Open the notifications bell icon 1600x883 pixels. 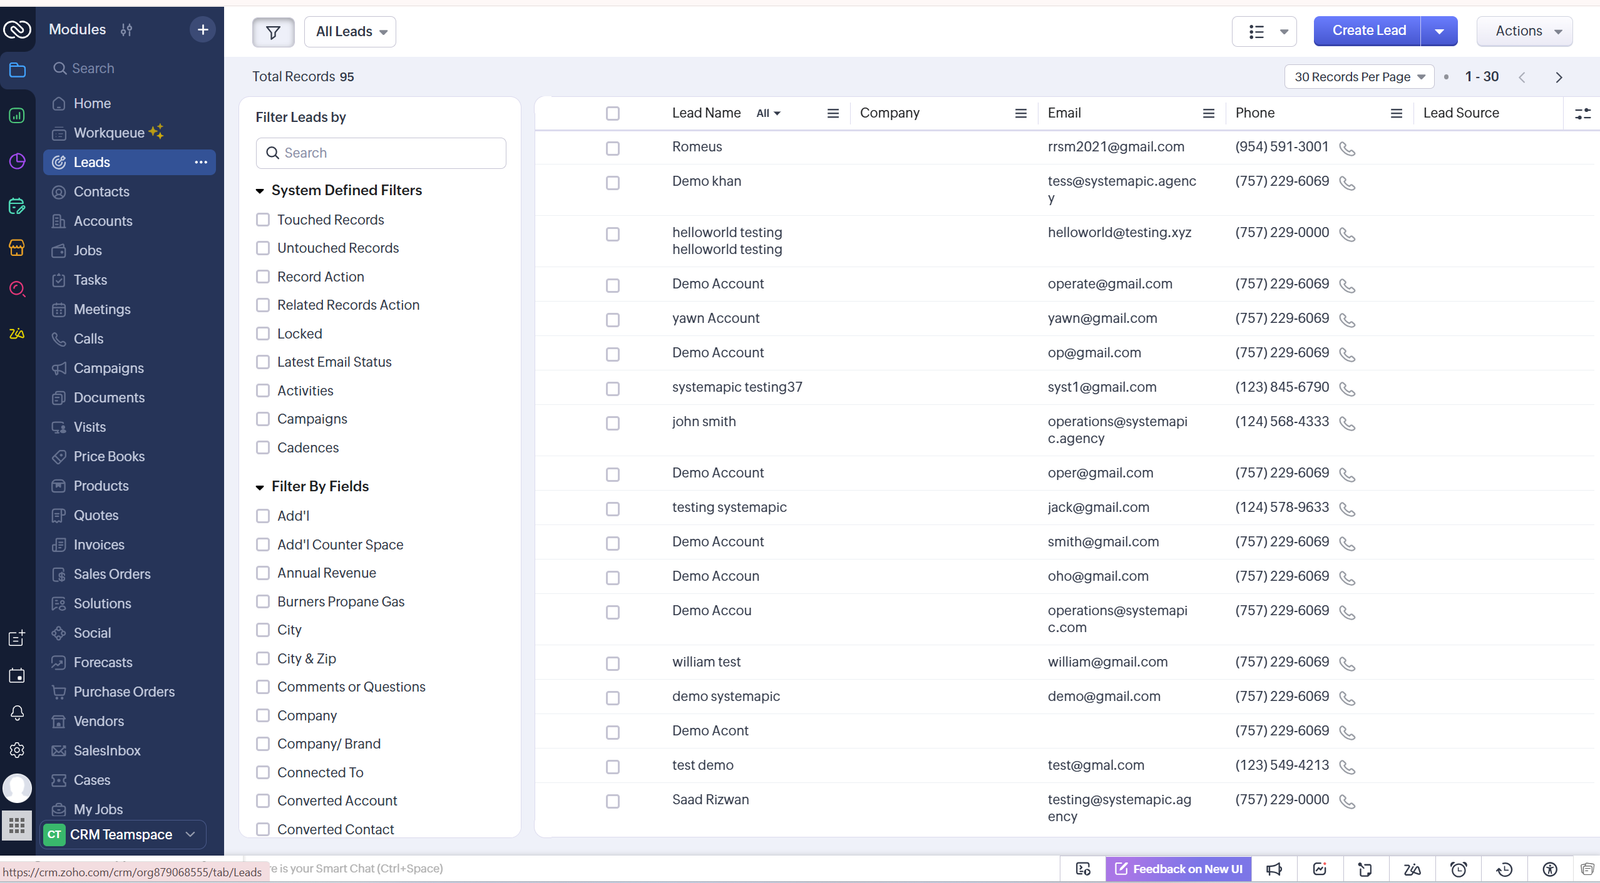click(17, 713)
